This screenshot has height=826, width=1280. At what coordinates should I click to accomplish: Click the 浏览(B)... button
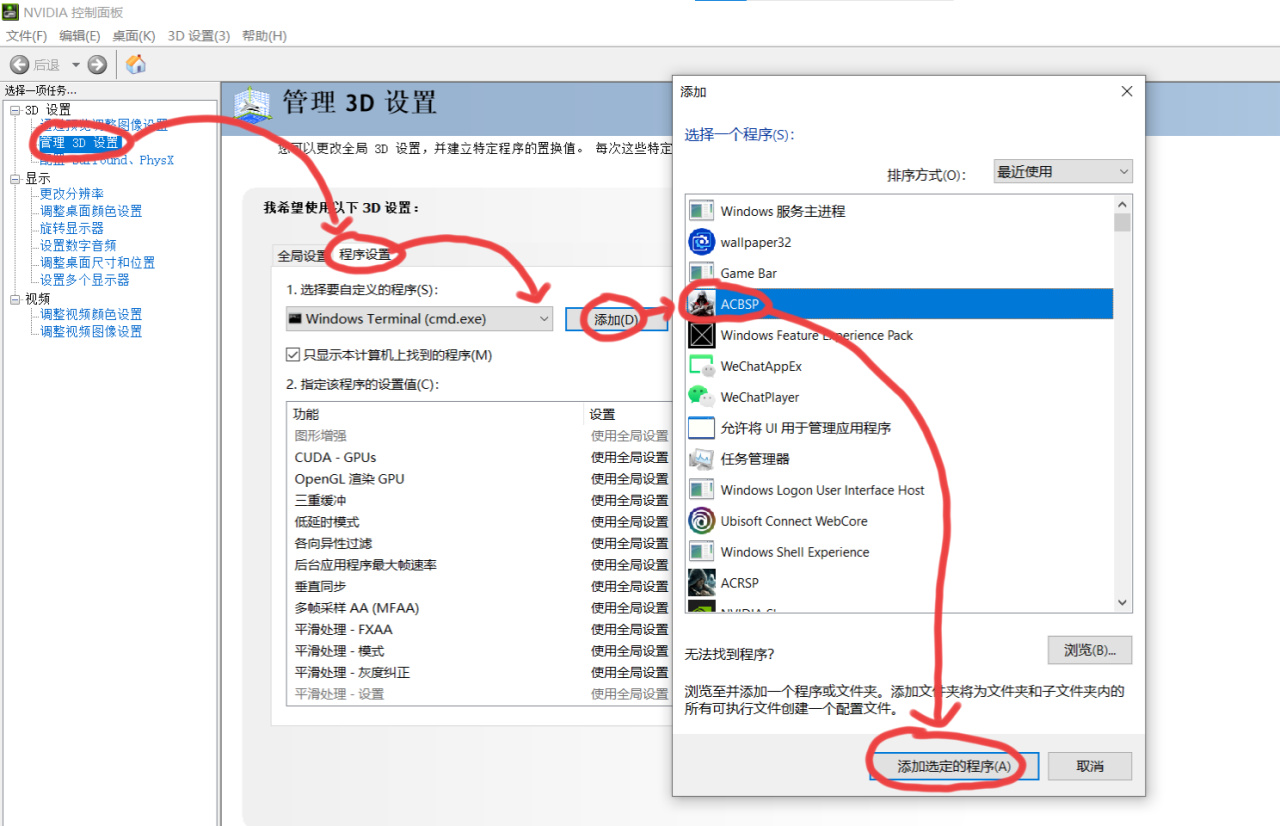click(1090, 650)
